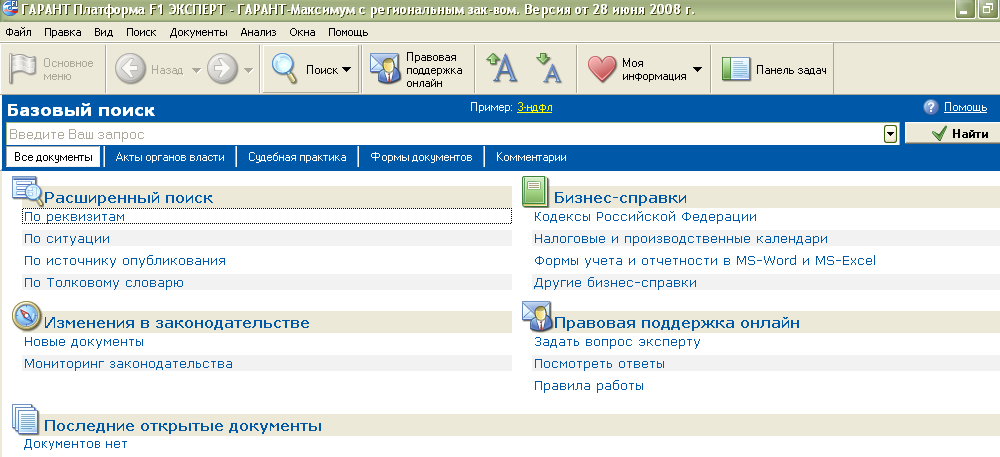Screen dimensions: 1000x457
Task: Open По источнику опубликования link
Action: pos(124,261)
